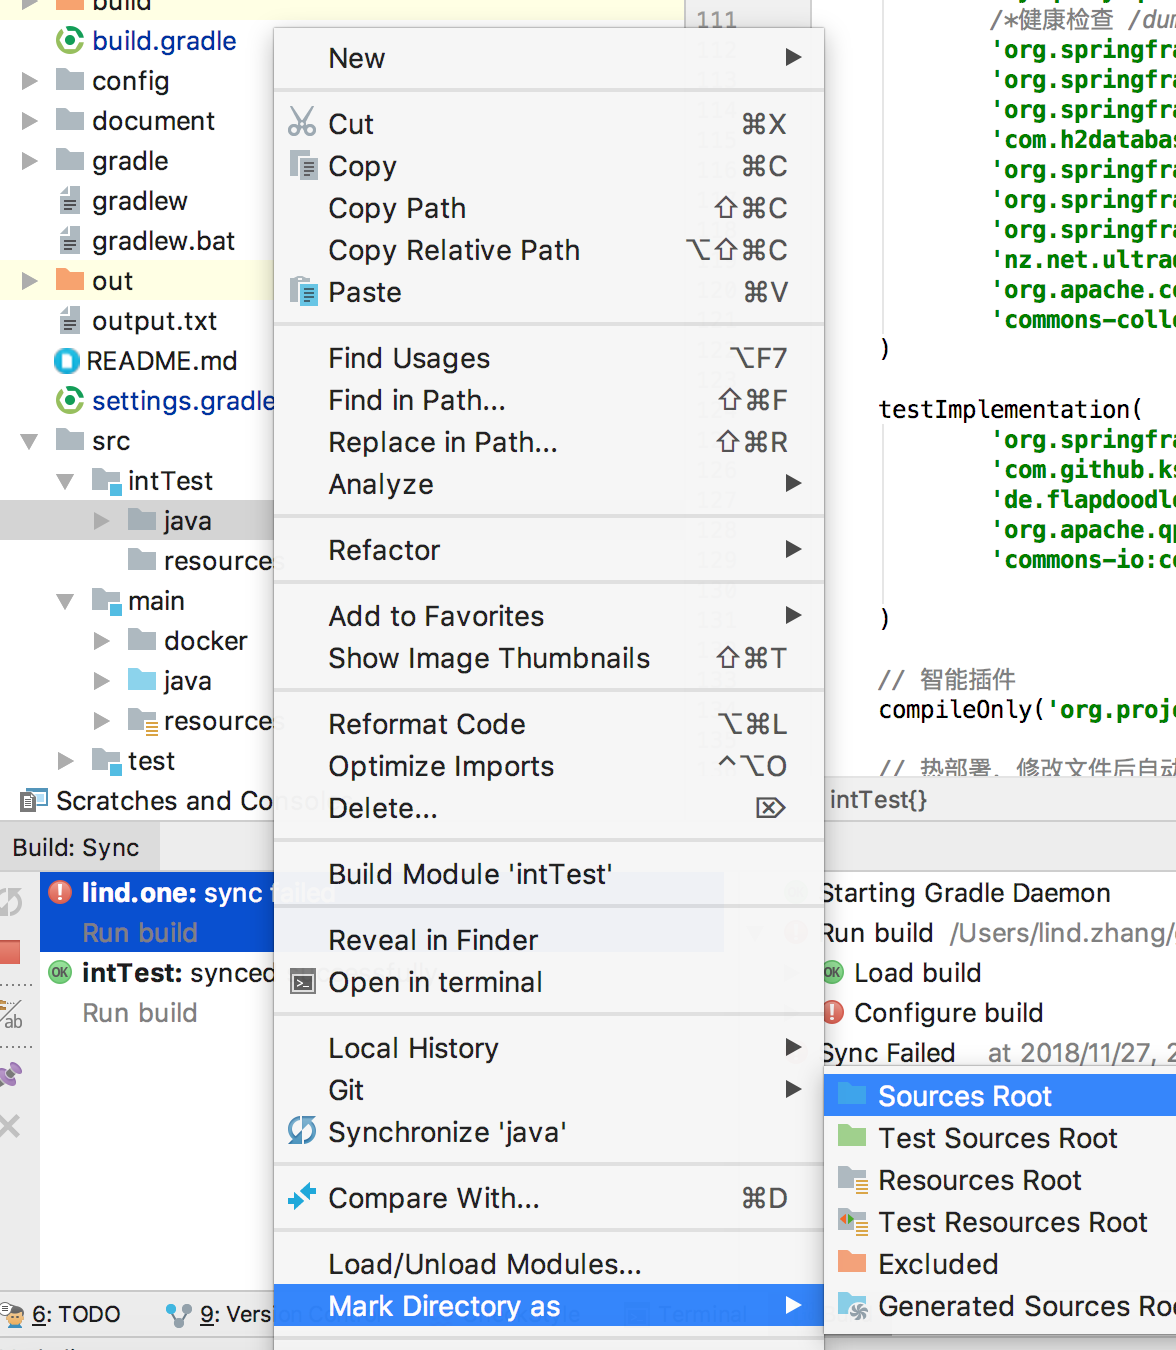Choose Copy Relative Path
Viewport: 1176px width, 1350px height.
point(549,250)
